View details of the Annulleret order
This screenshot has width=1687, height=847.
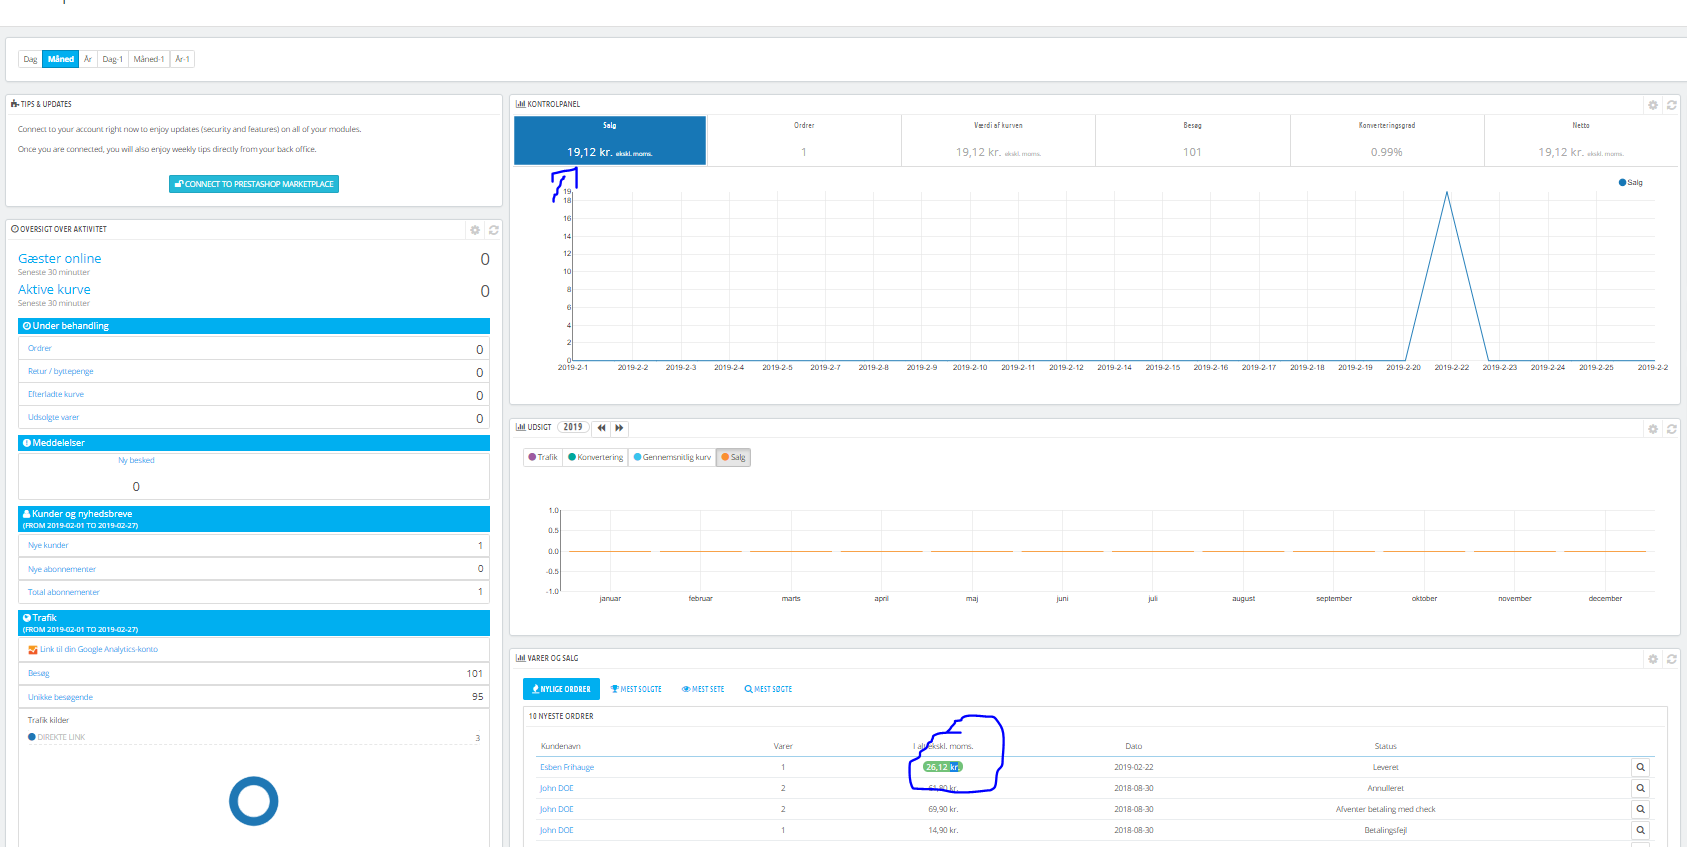coord(1640,788)
